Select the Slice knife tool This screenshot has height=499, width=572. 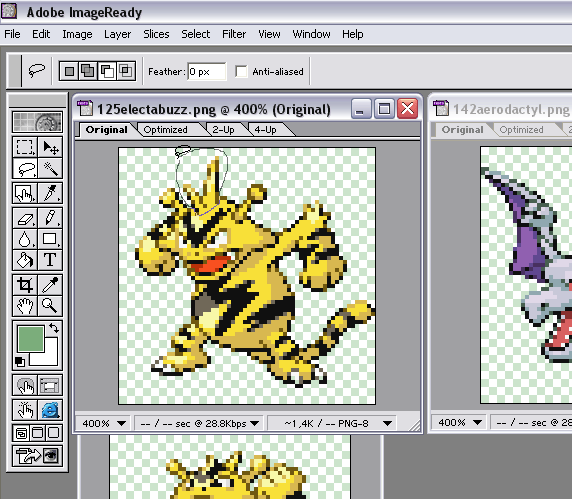tap(50, 193)
